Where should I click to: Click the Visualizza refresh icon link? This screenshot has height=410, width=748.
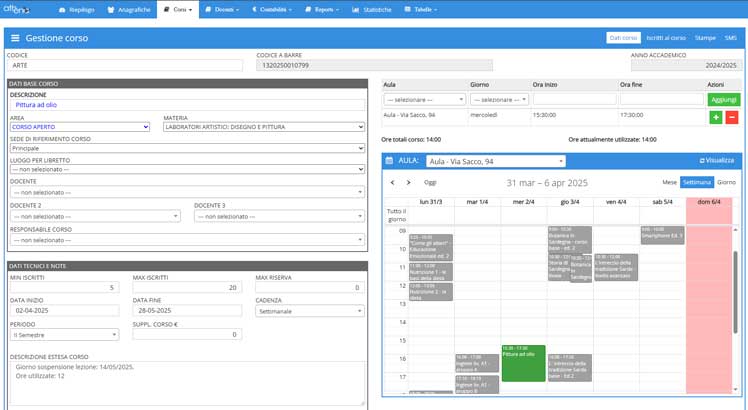[x=717, y=160]
